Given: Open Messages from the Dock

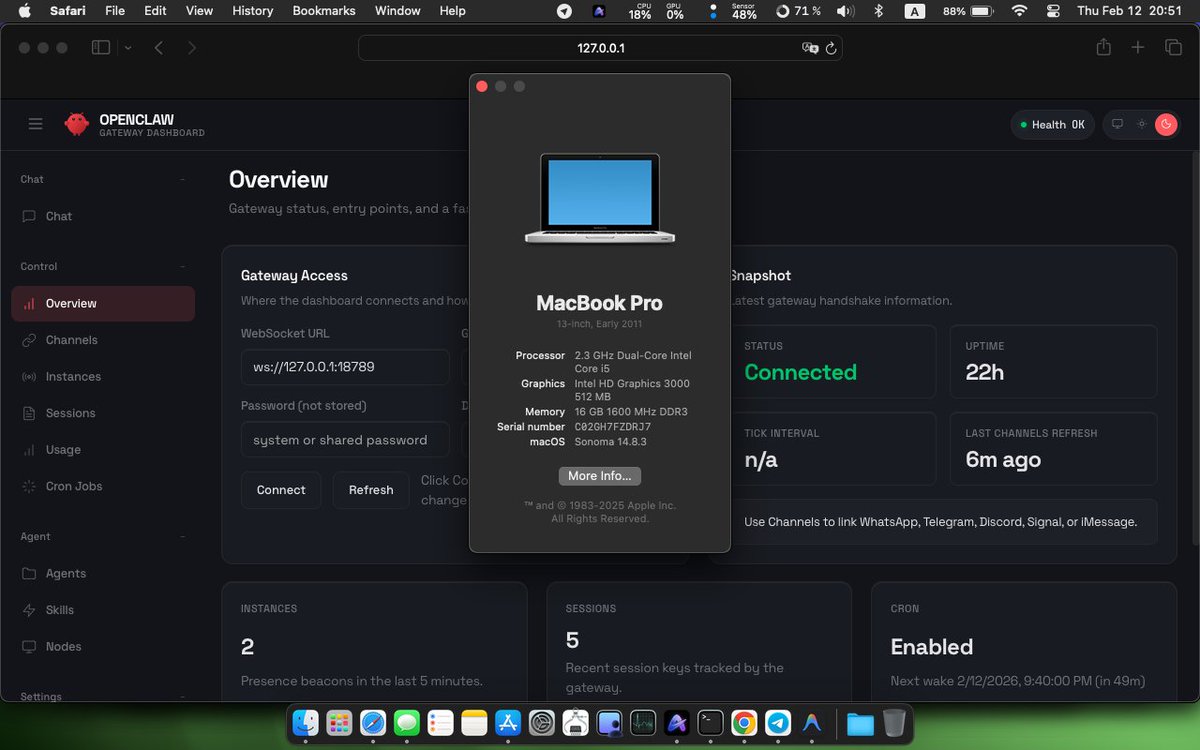Looking at the screenshot, I should coord(406,722).
